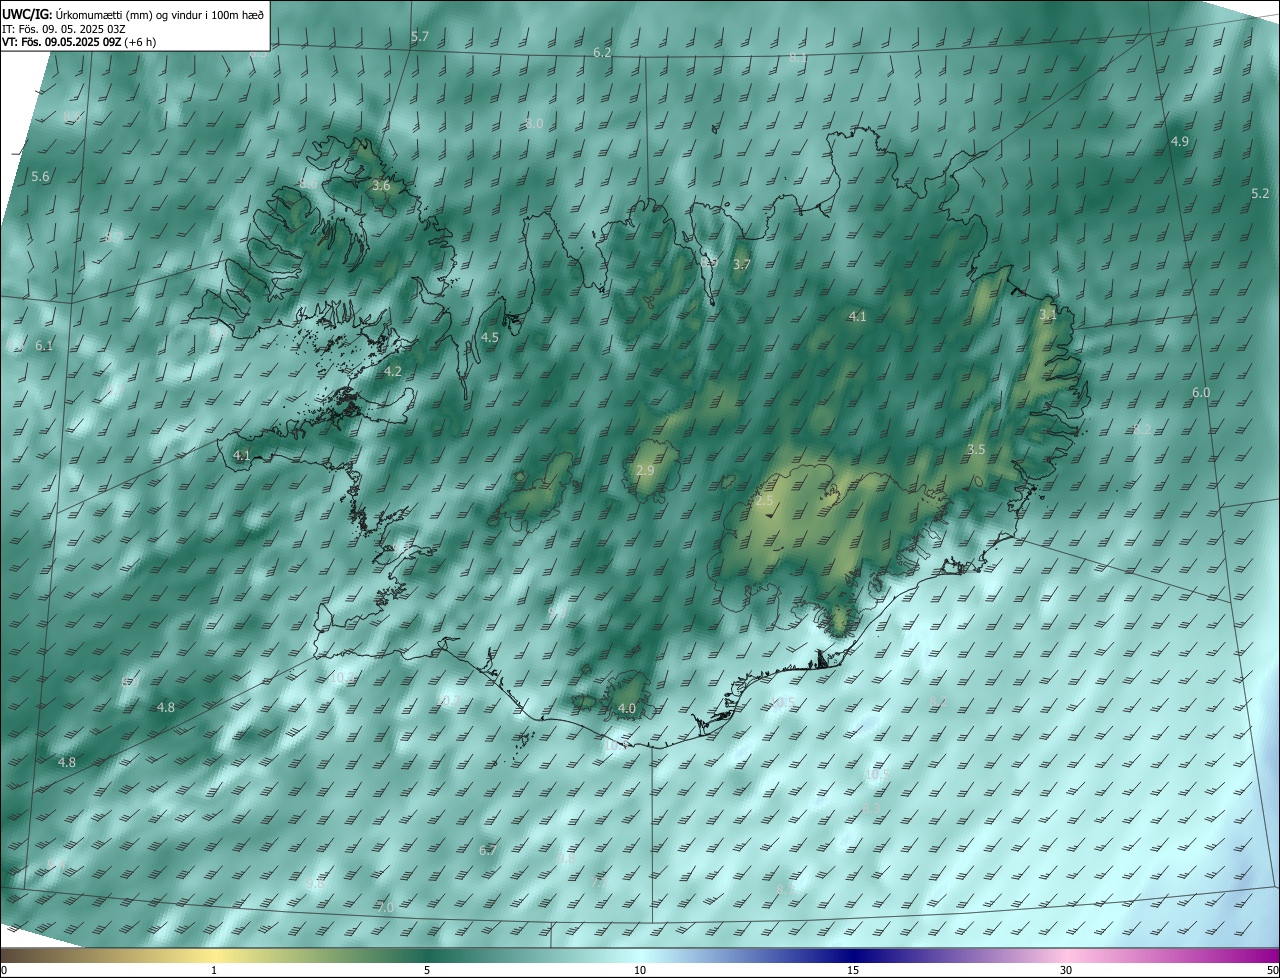Click the map title 'Úrkomumætti (mm) og vindur í 100m hæð'
The image size is (1280, 978).
[158, 14]
